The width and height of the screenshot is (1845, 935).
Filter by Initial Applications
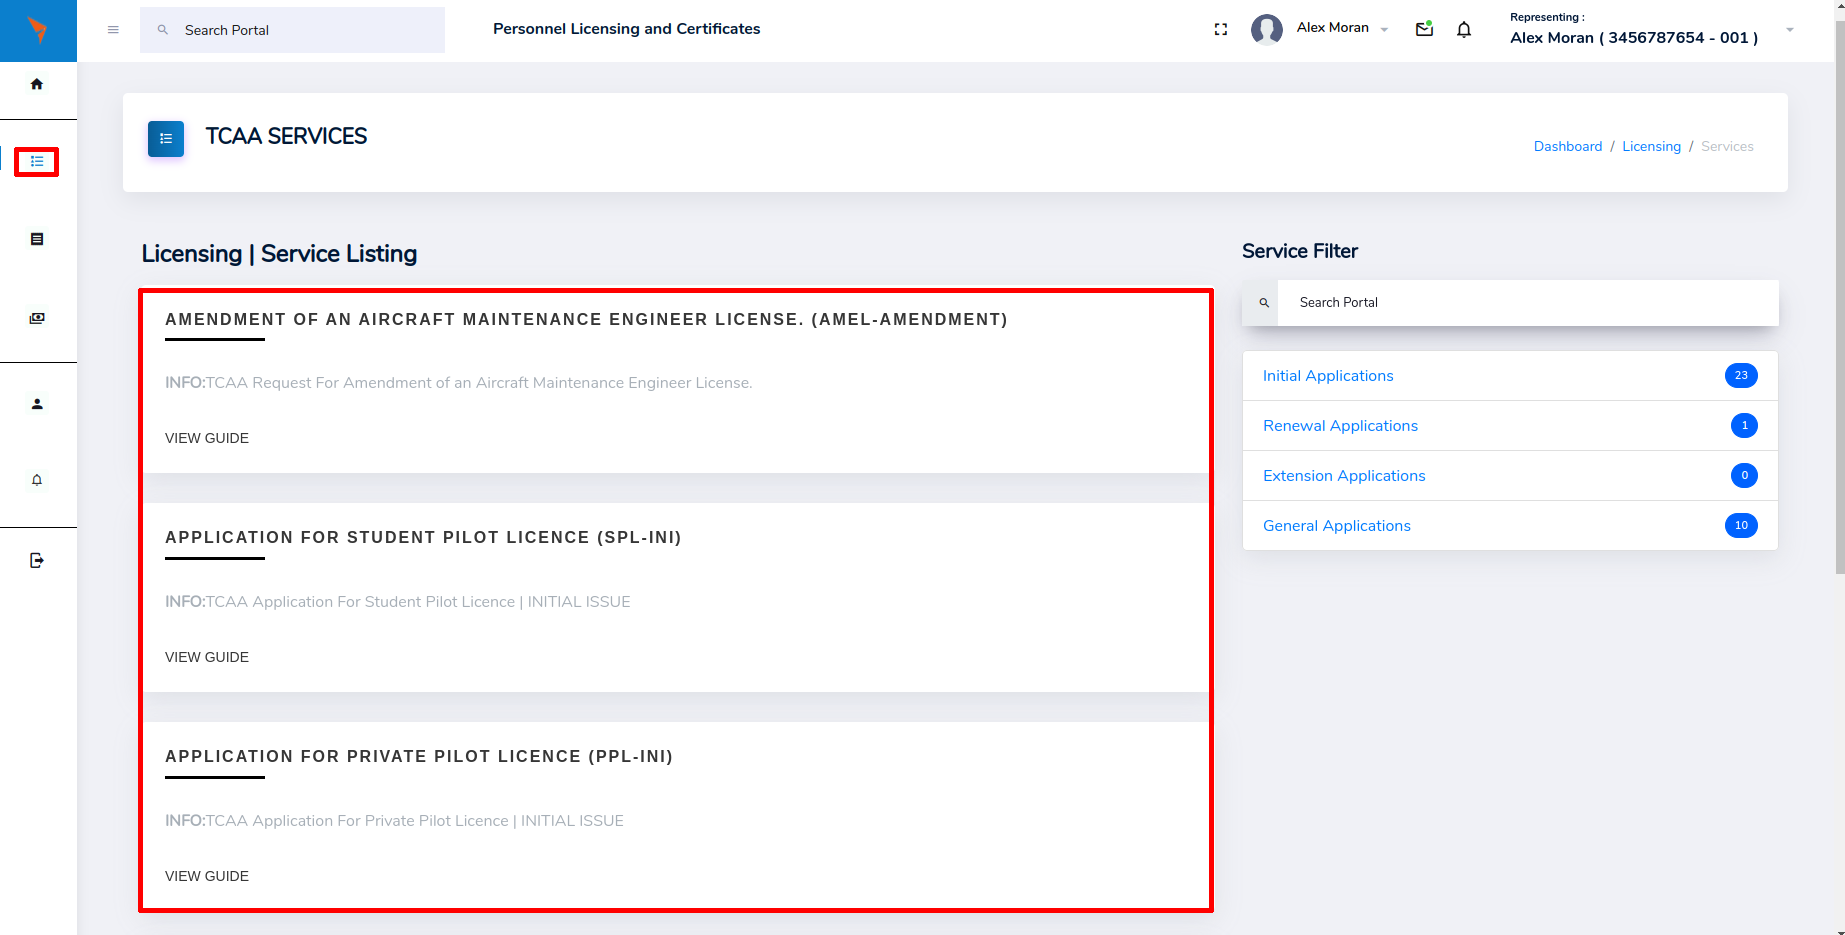[x=1510, y=376]
